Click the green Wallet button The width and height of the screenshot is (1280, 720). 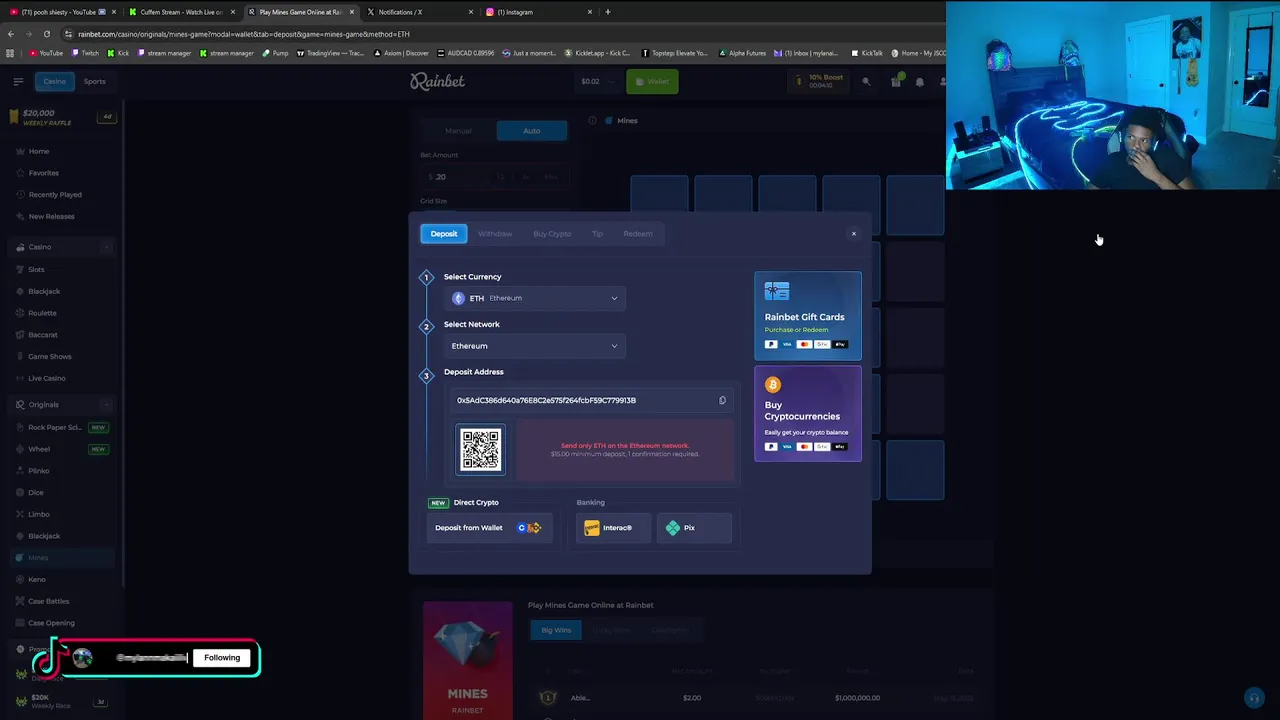[x=653, y=81]
